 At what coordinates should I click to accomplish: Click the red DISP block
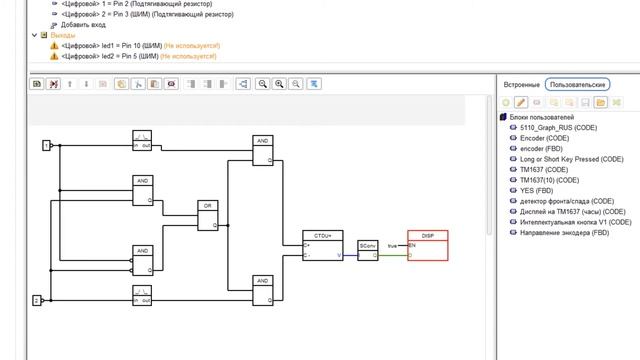(x=428, y=246)
